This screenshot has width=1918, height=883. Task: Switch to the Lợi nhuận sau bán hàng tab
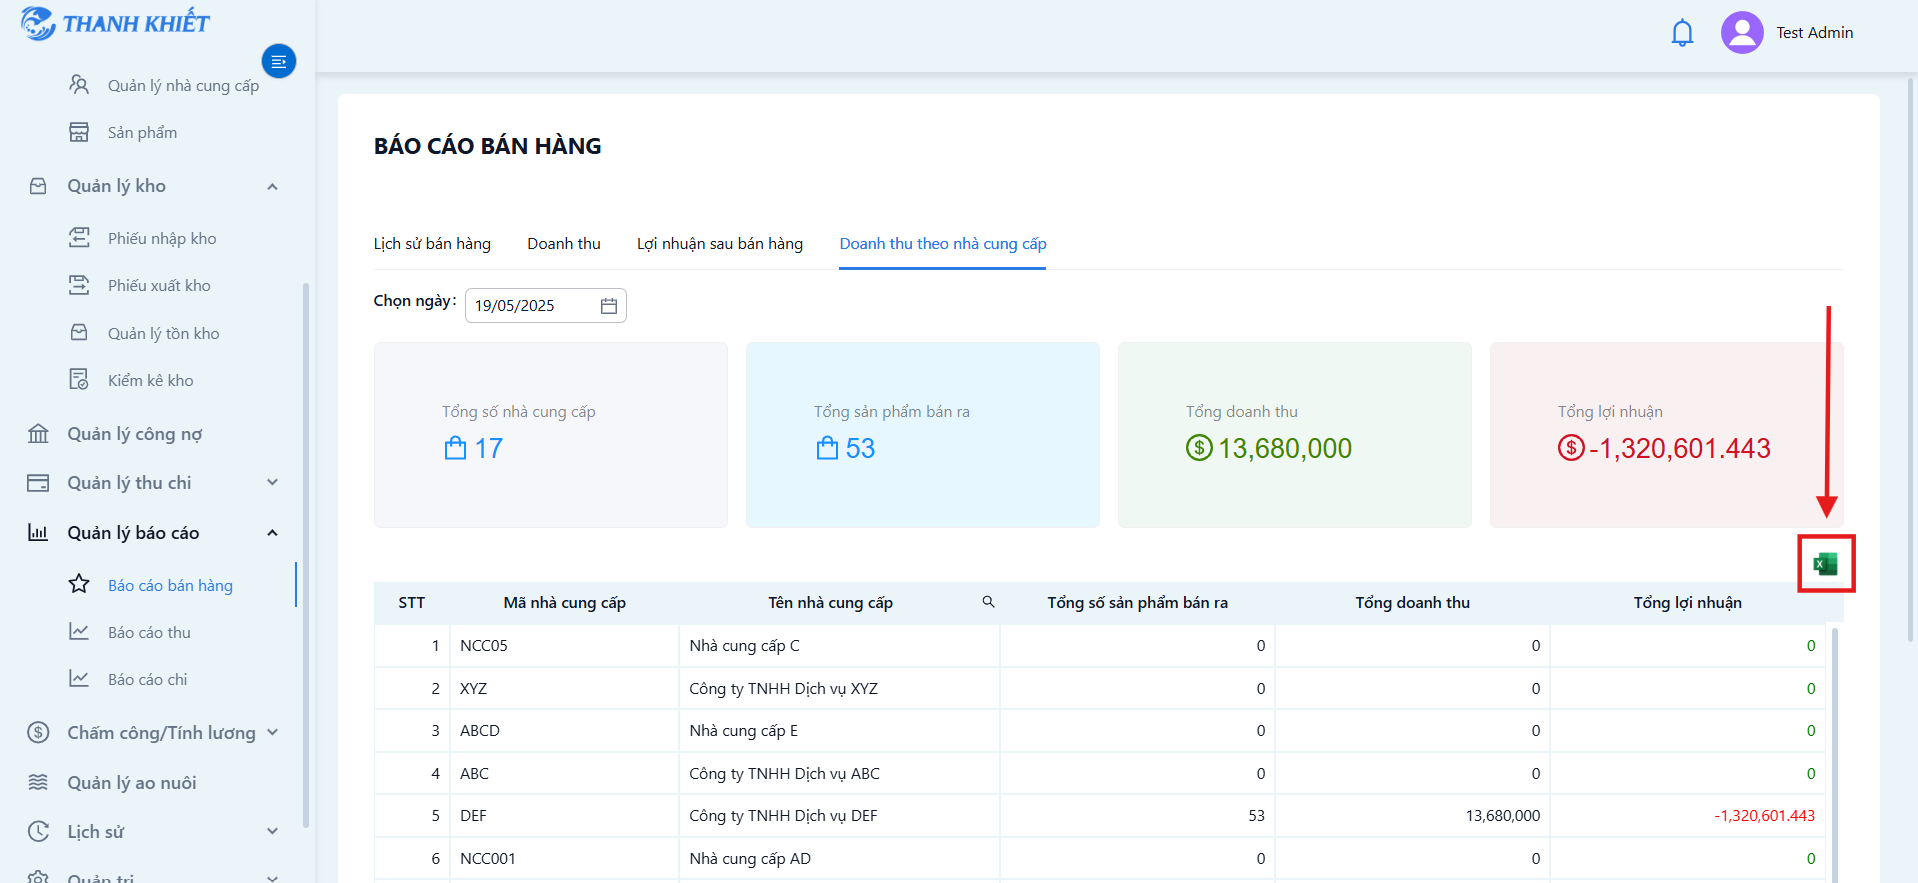click(720, 244)
